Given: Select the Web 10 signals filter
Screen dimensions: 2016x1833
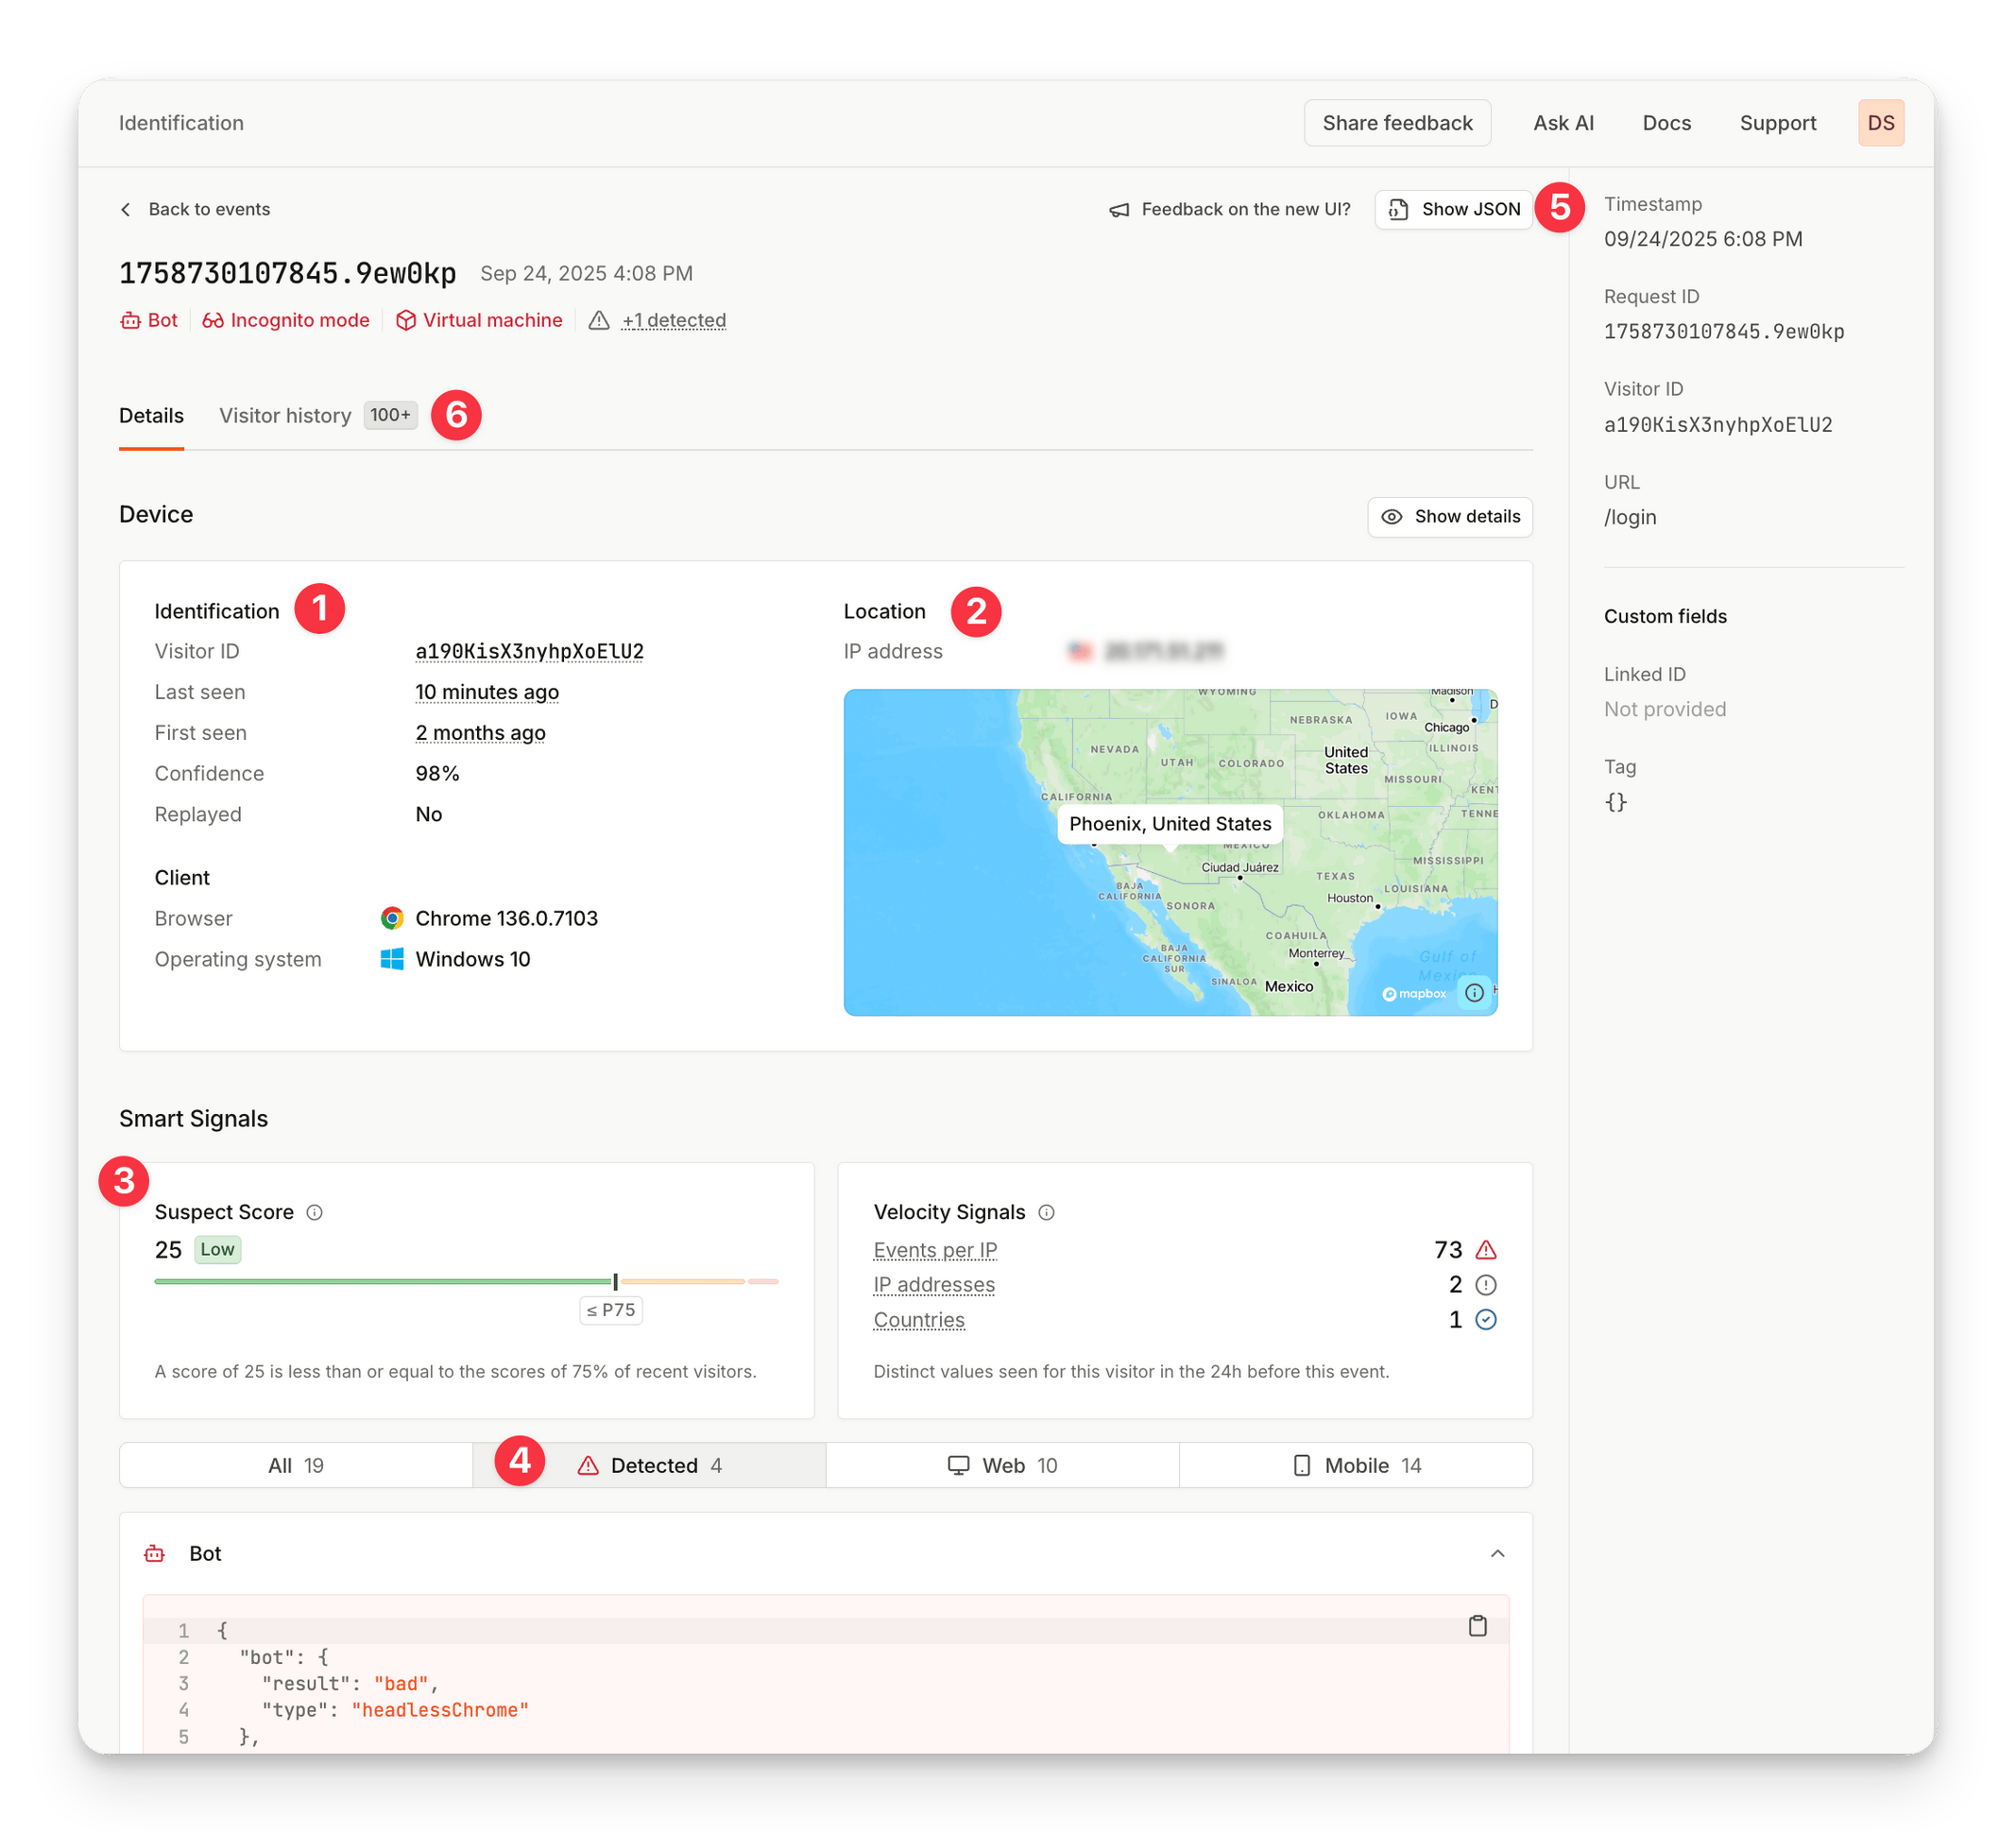Looking at the screenshot, I should [1003, 1467].
